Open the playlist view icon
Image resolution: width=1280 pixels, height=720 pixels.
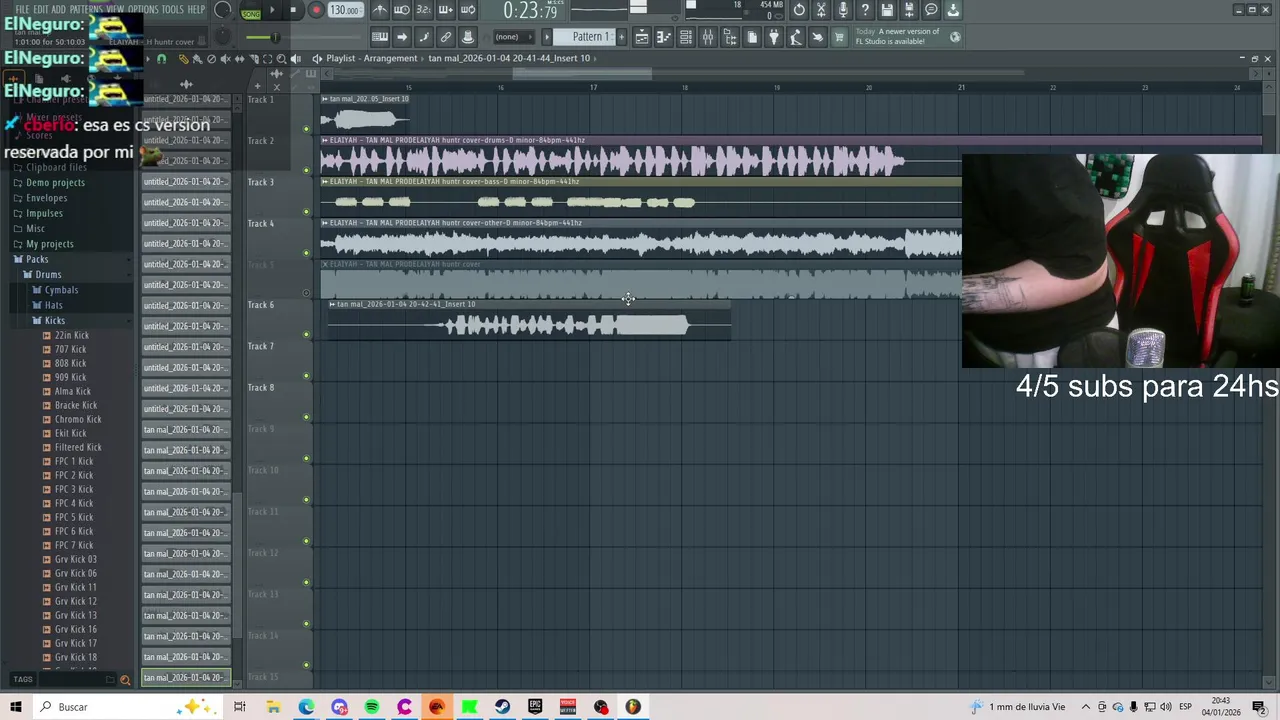(642, 37)
